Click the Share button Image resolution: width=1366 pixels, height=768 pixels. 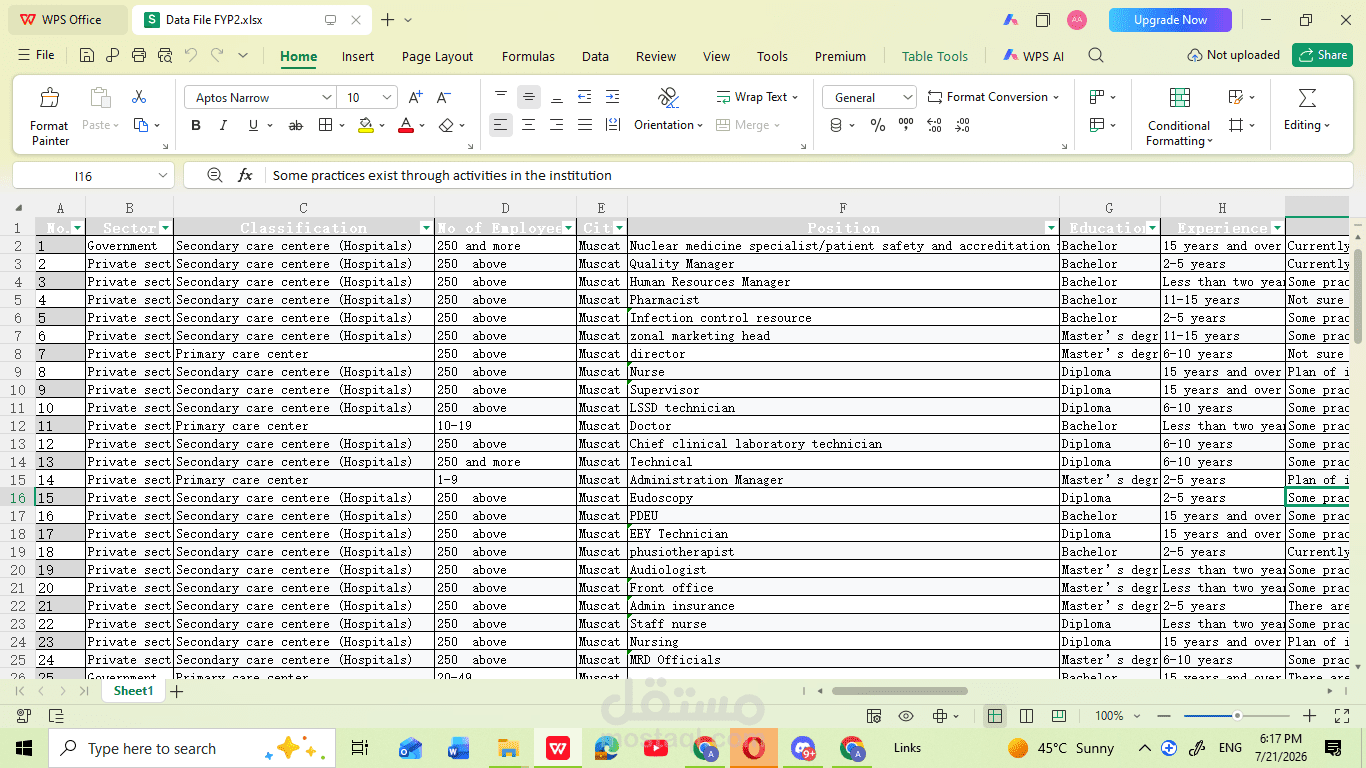point(1322,55)
